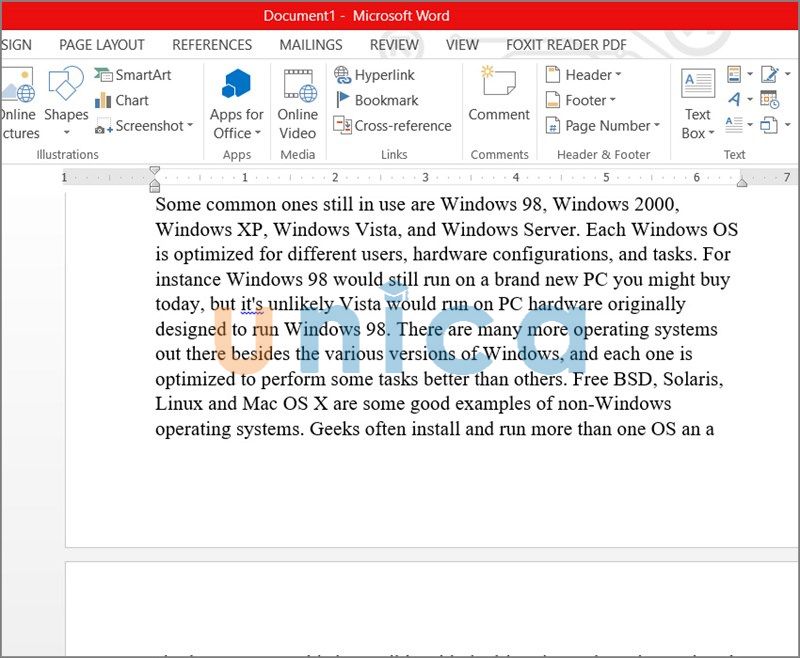Add a Hyperlink

(376, 75)
